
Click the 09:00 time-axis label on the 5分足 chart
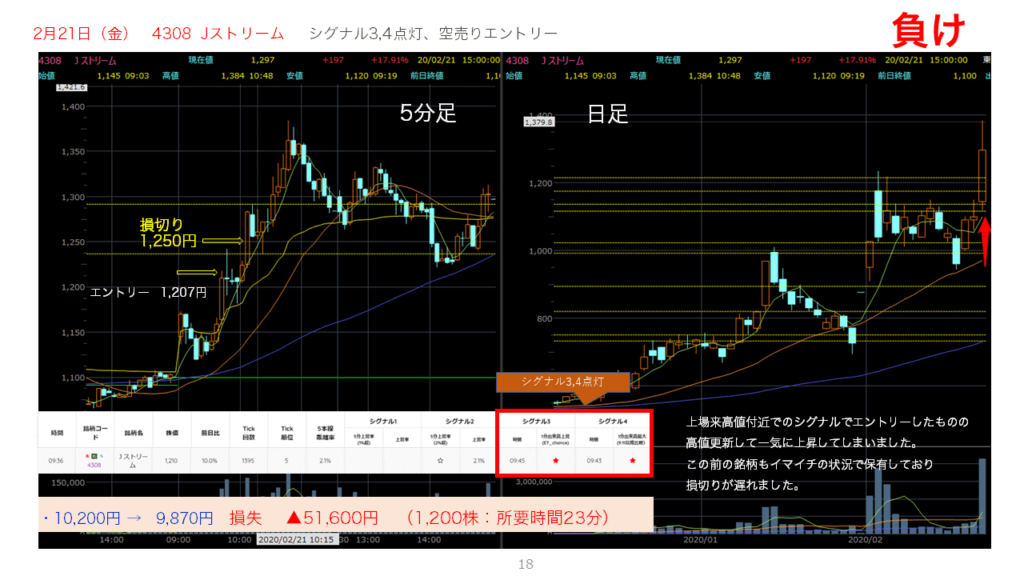click(178, 539)
